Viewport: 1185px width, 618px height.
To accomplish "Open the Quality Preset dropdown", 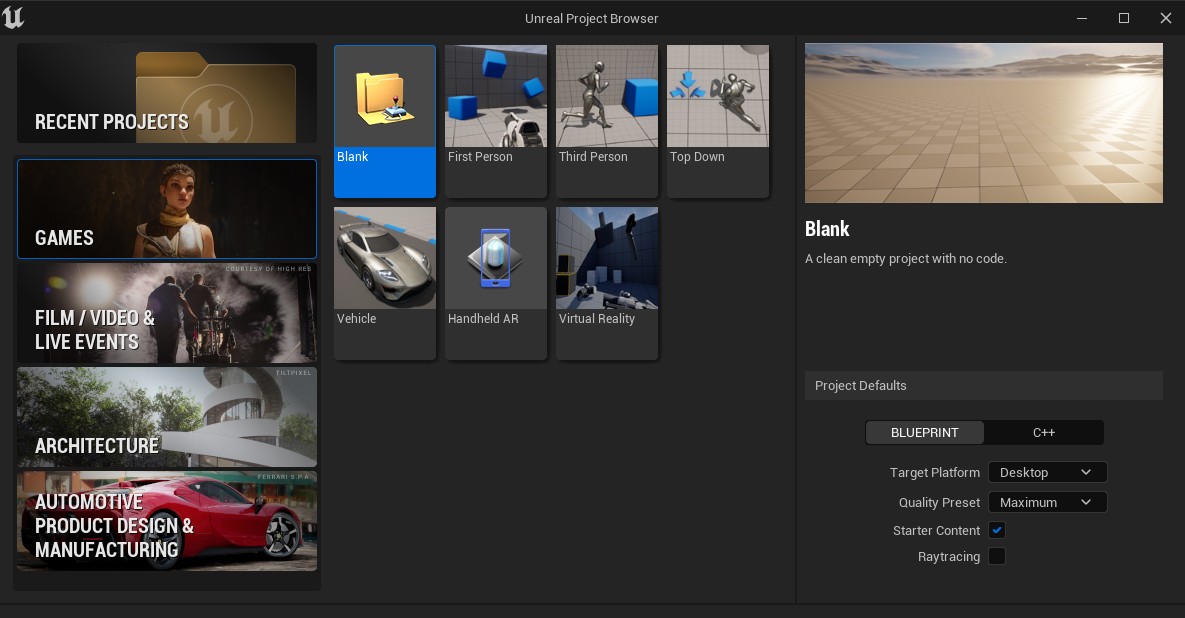I will 1047,502.
